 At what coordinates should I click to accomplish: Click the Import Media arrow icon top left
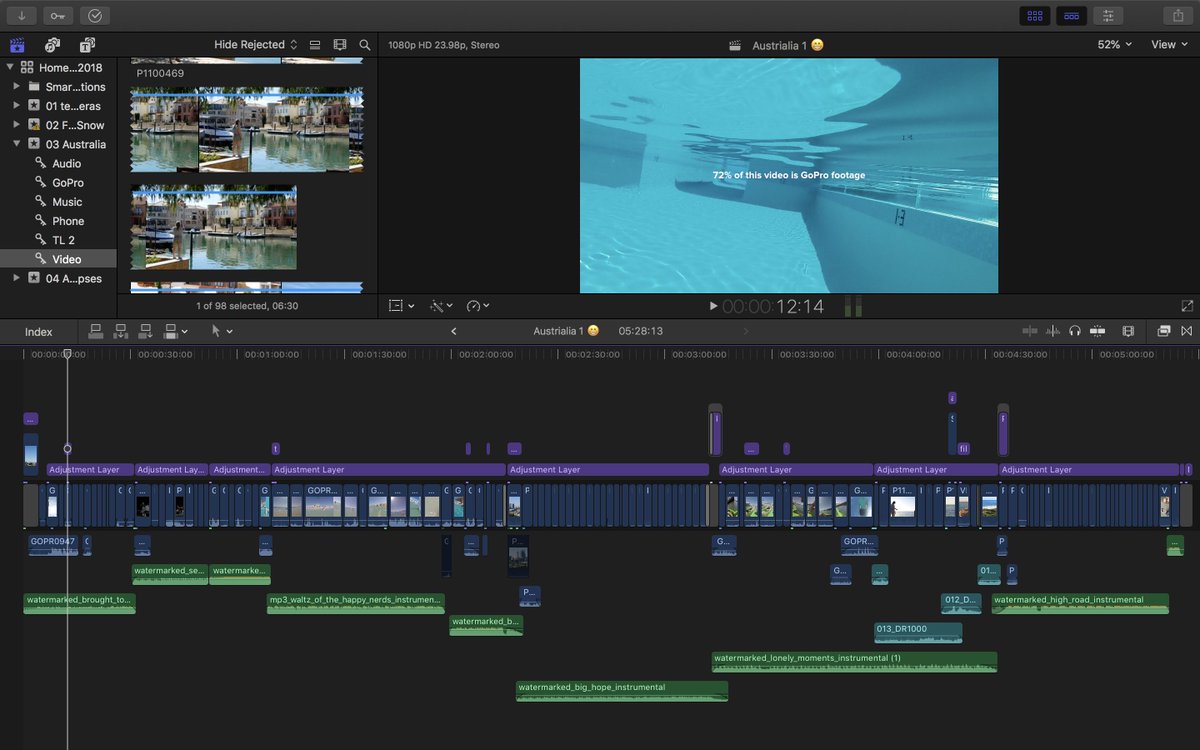21,15
